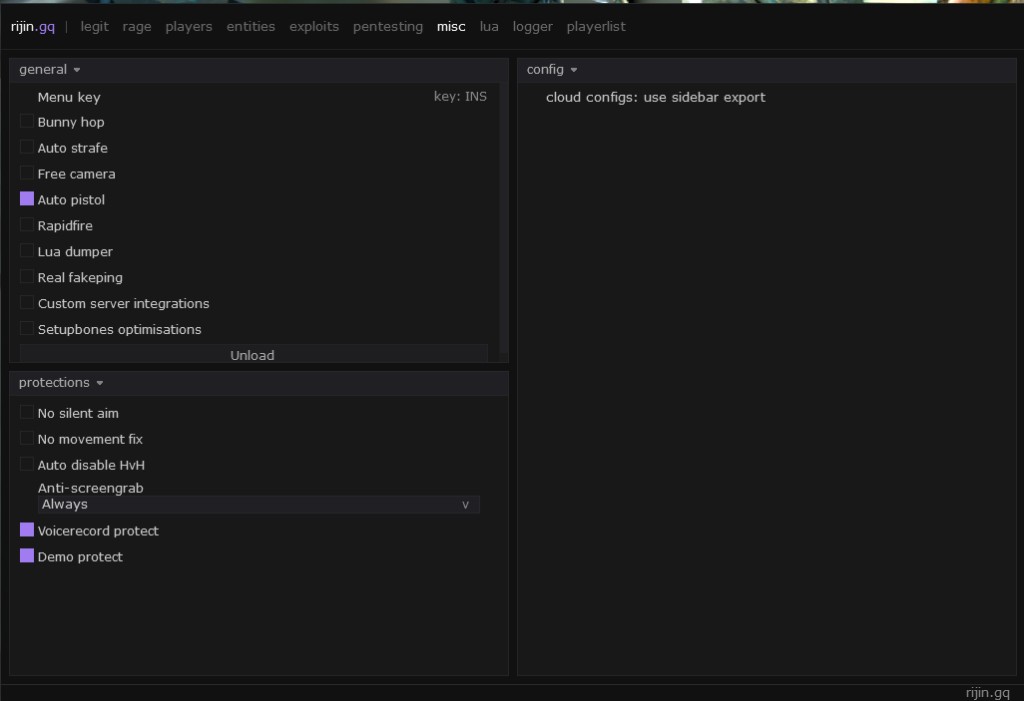Collapse the general section arrow

[x=77, y=70]
